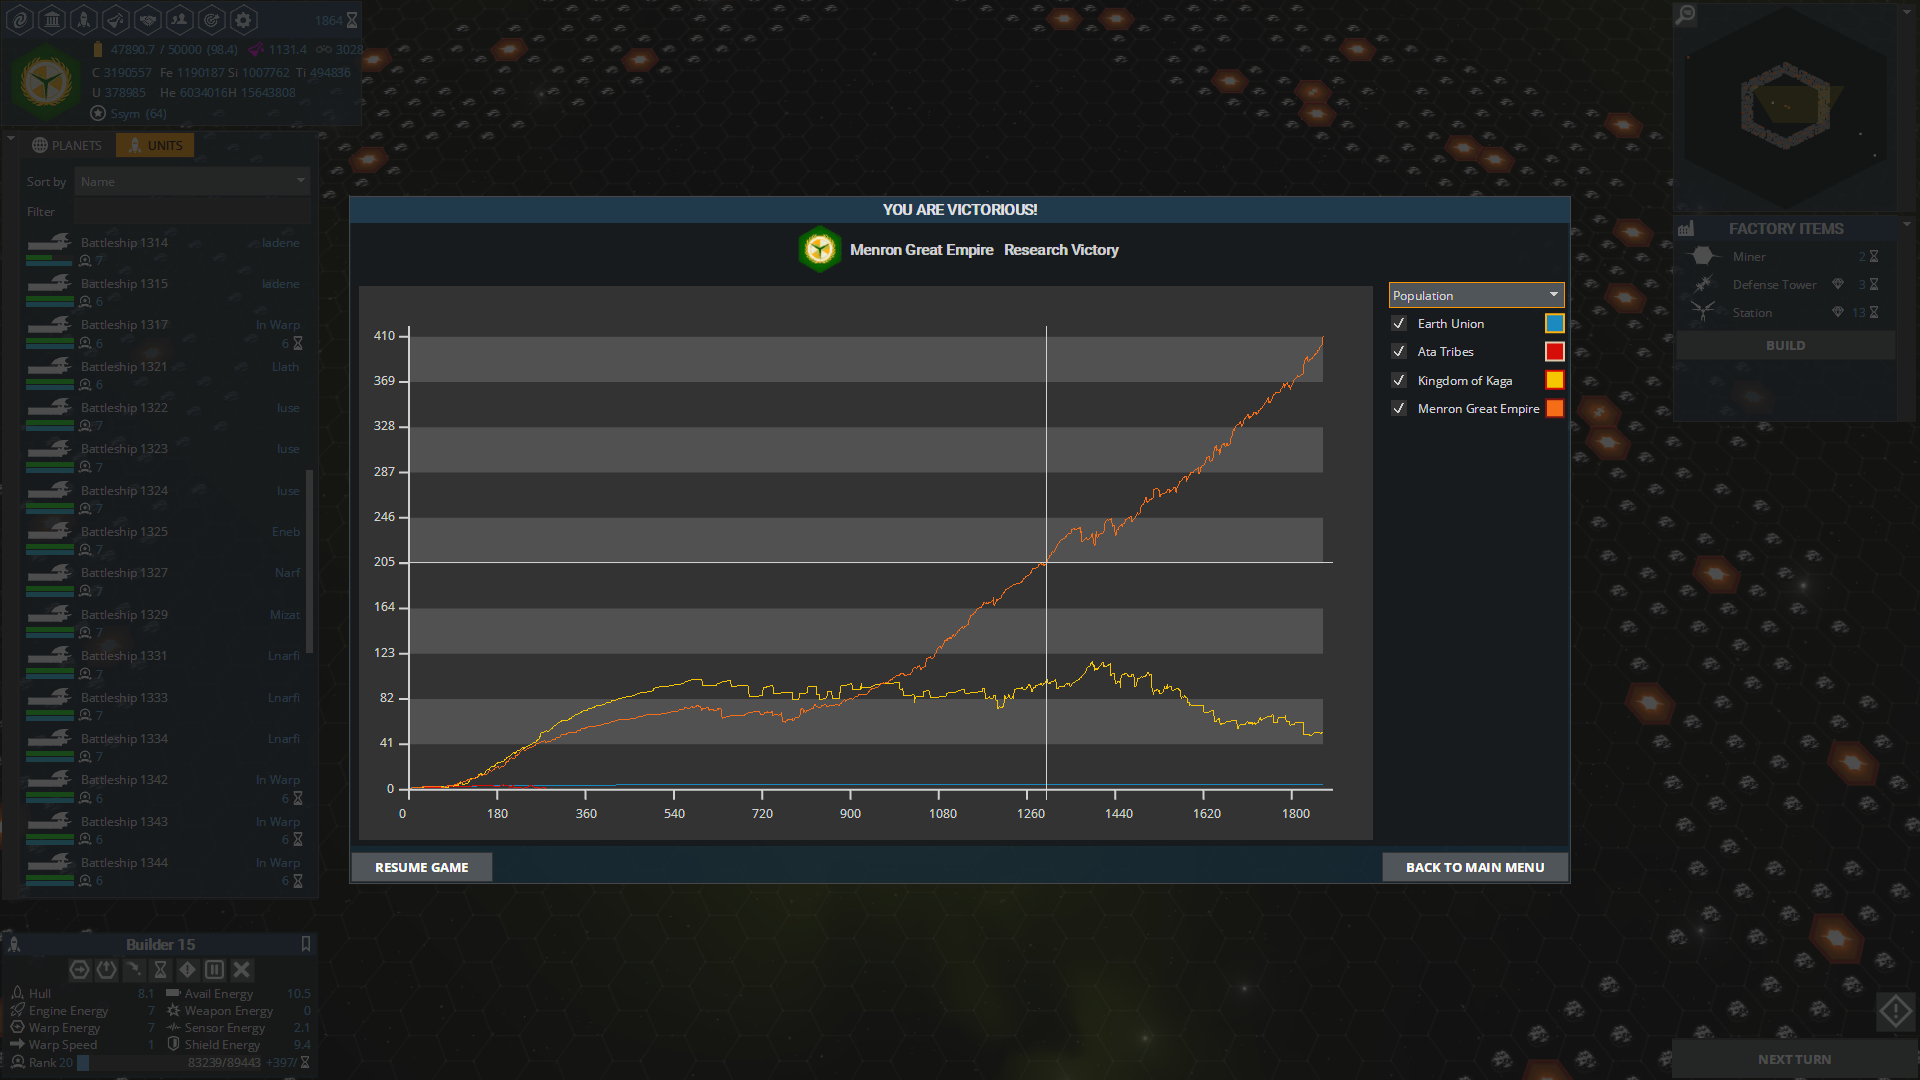Click the unit Filter input field
This screenshot has width=1920, height=1080.
[192, 212]
